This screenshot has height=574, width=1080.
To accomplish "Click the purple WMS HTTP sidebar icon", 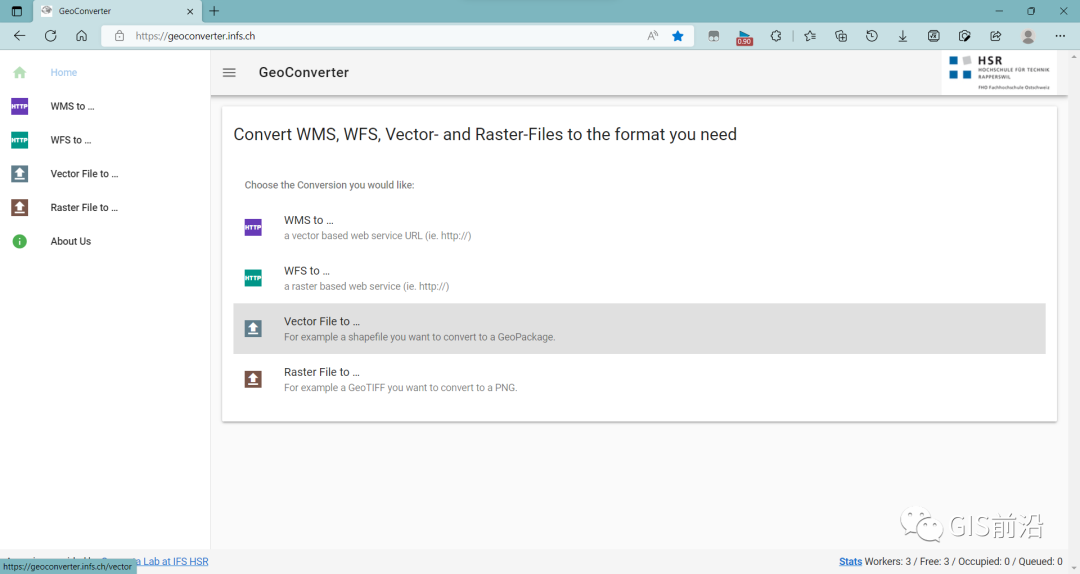I will [x=19, y=106].
